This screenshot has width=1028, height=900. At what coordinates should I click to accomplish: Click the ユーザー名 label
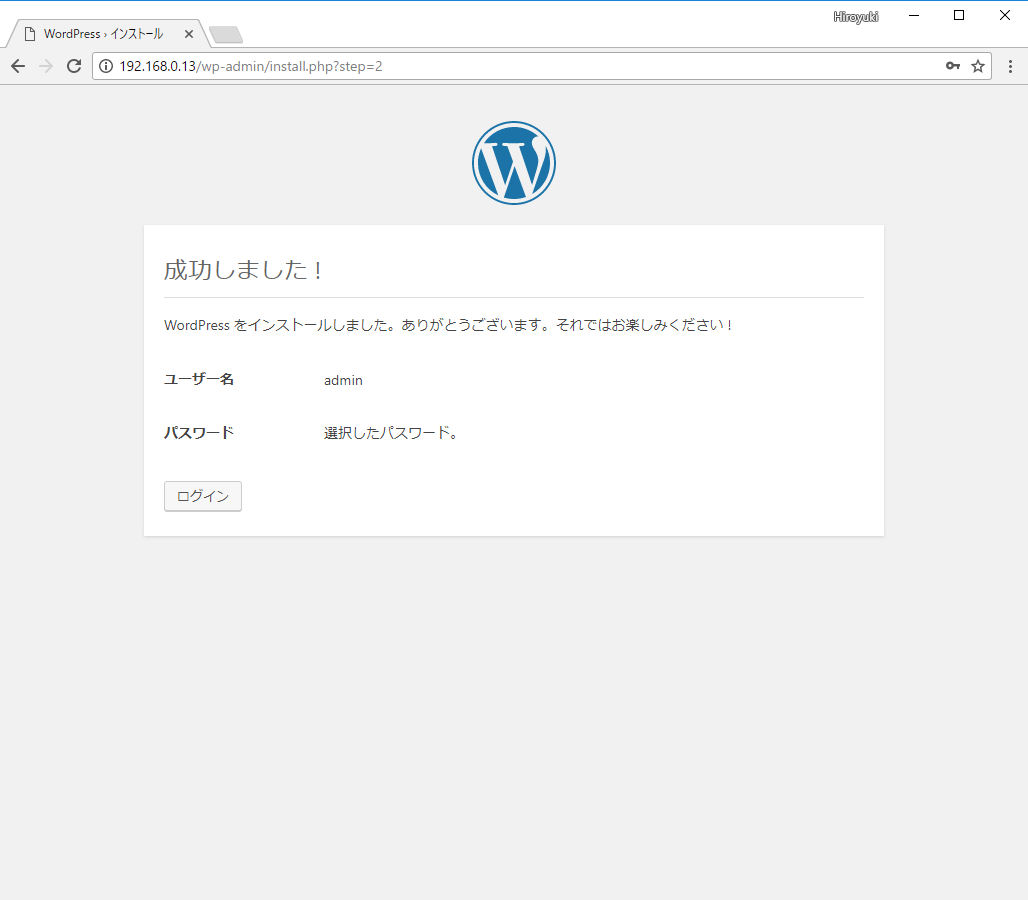point(199,379)
